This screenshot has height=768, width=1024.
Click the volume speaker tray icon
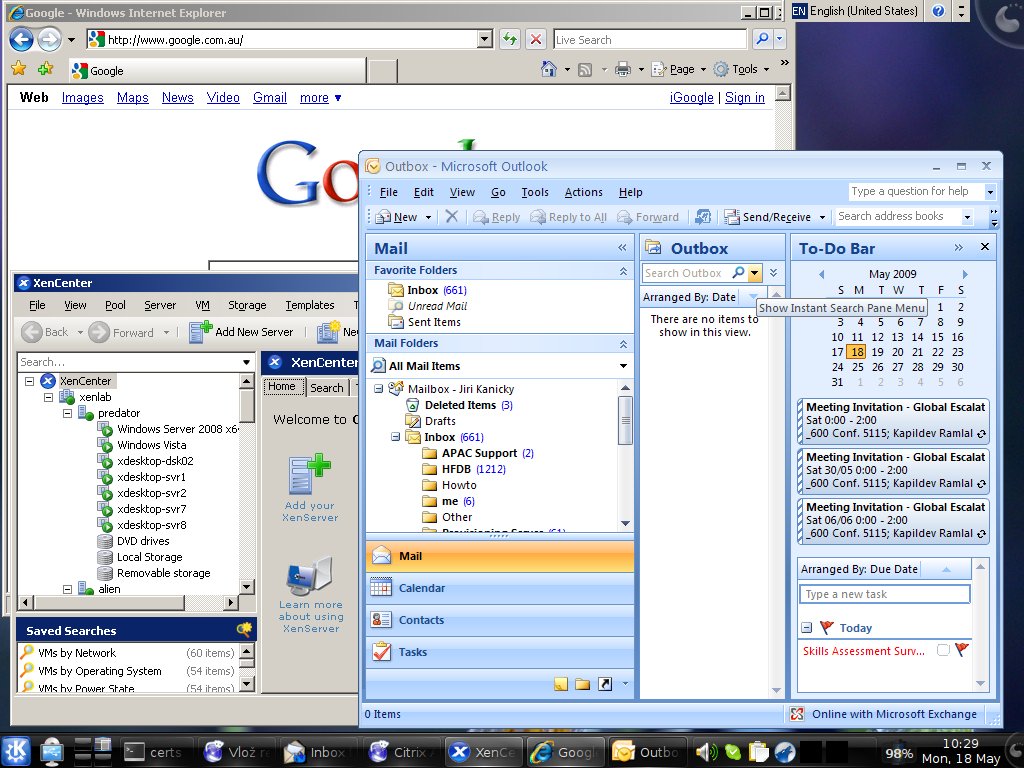coord(705,752)
